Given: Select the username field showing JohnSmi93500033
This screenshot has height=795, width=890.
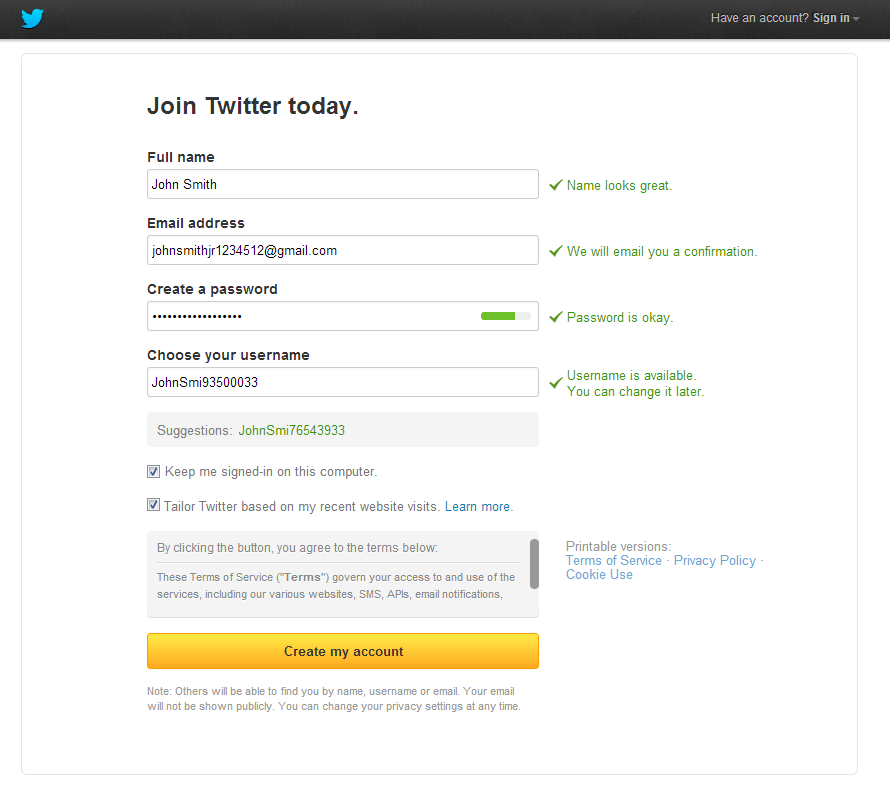Looking at the screenshot, I should 342,382.
